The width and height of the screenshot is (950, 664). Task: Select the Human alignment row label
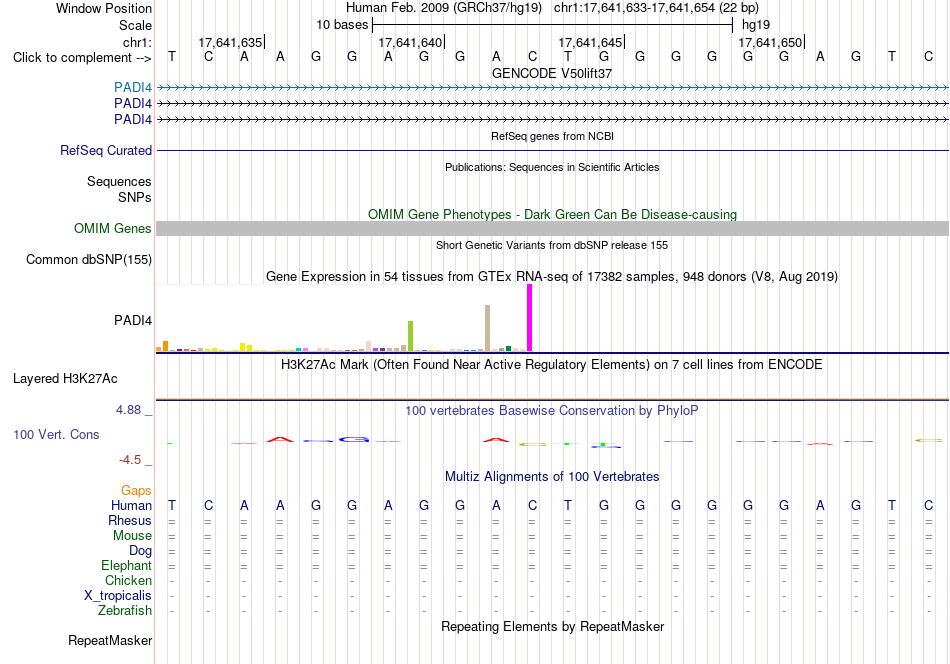click(131, 505)
